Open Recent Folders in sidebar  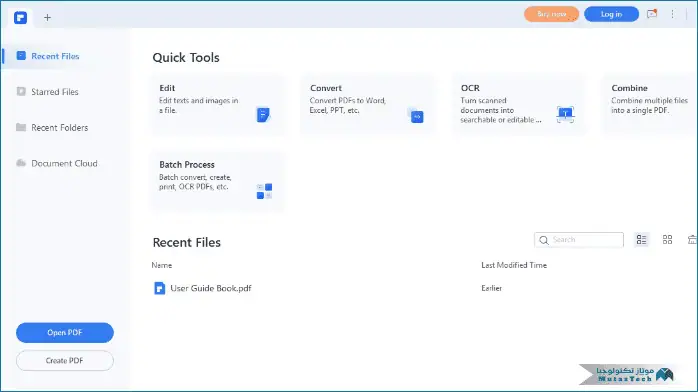[x=60, y=128]
